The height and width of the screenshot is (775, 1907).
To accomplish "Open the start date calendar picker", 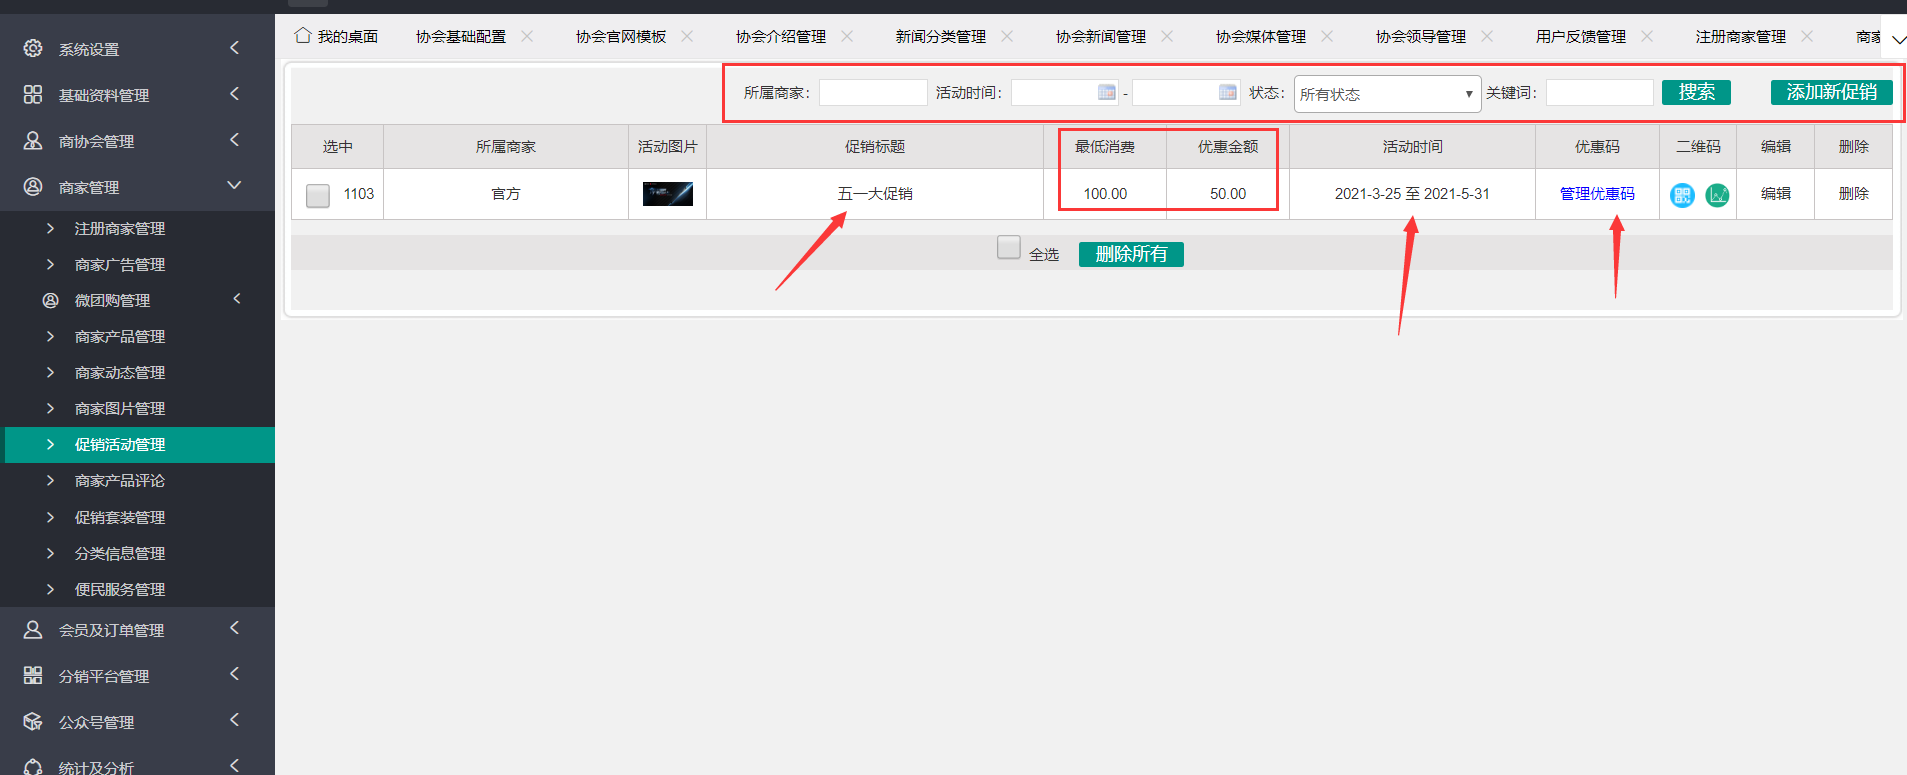I will pos(1106,92).
